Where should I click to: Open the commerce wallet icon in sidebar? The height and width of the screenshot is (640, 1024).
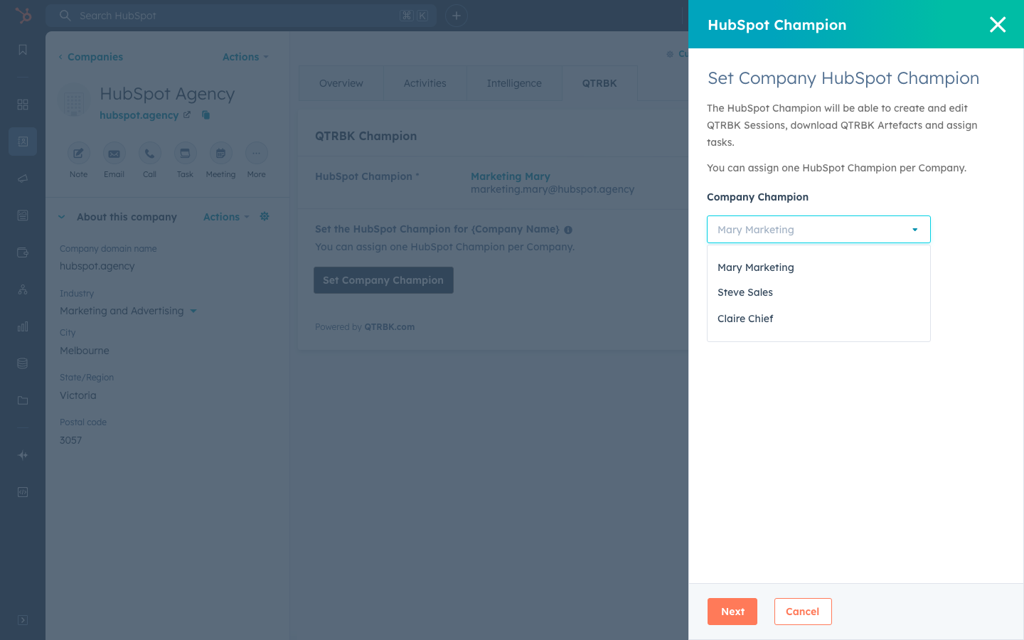click(x=23, y=253)
